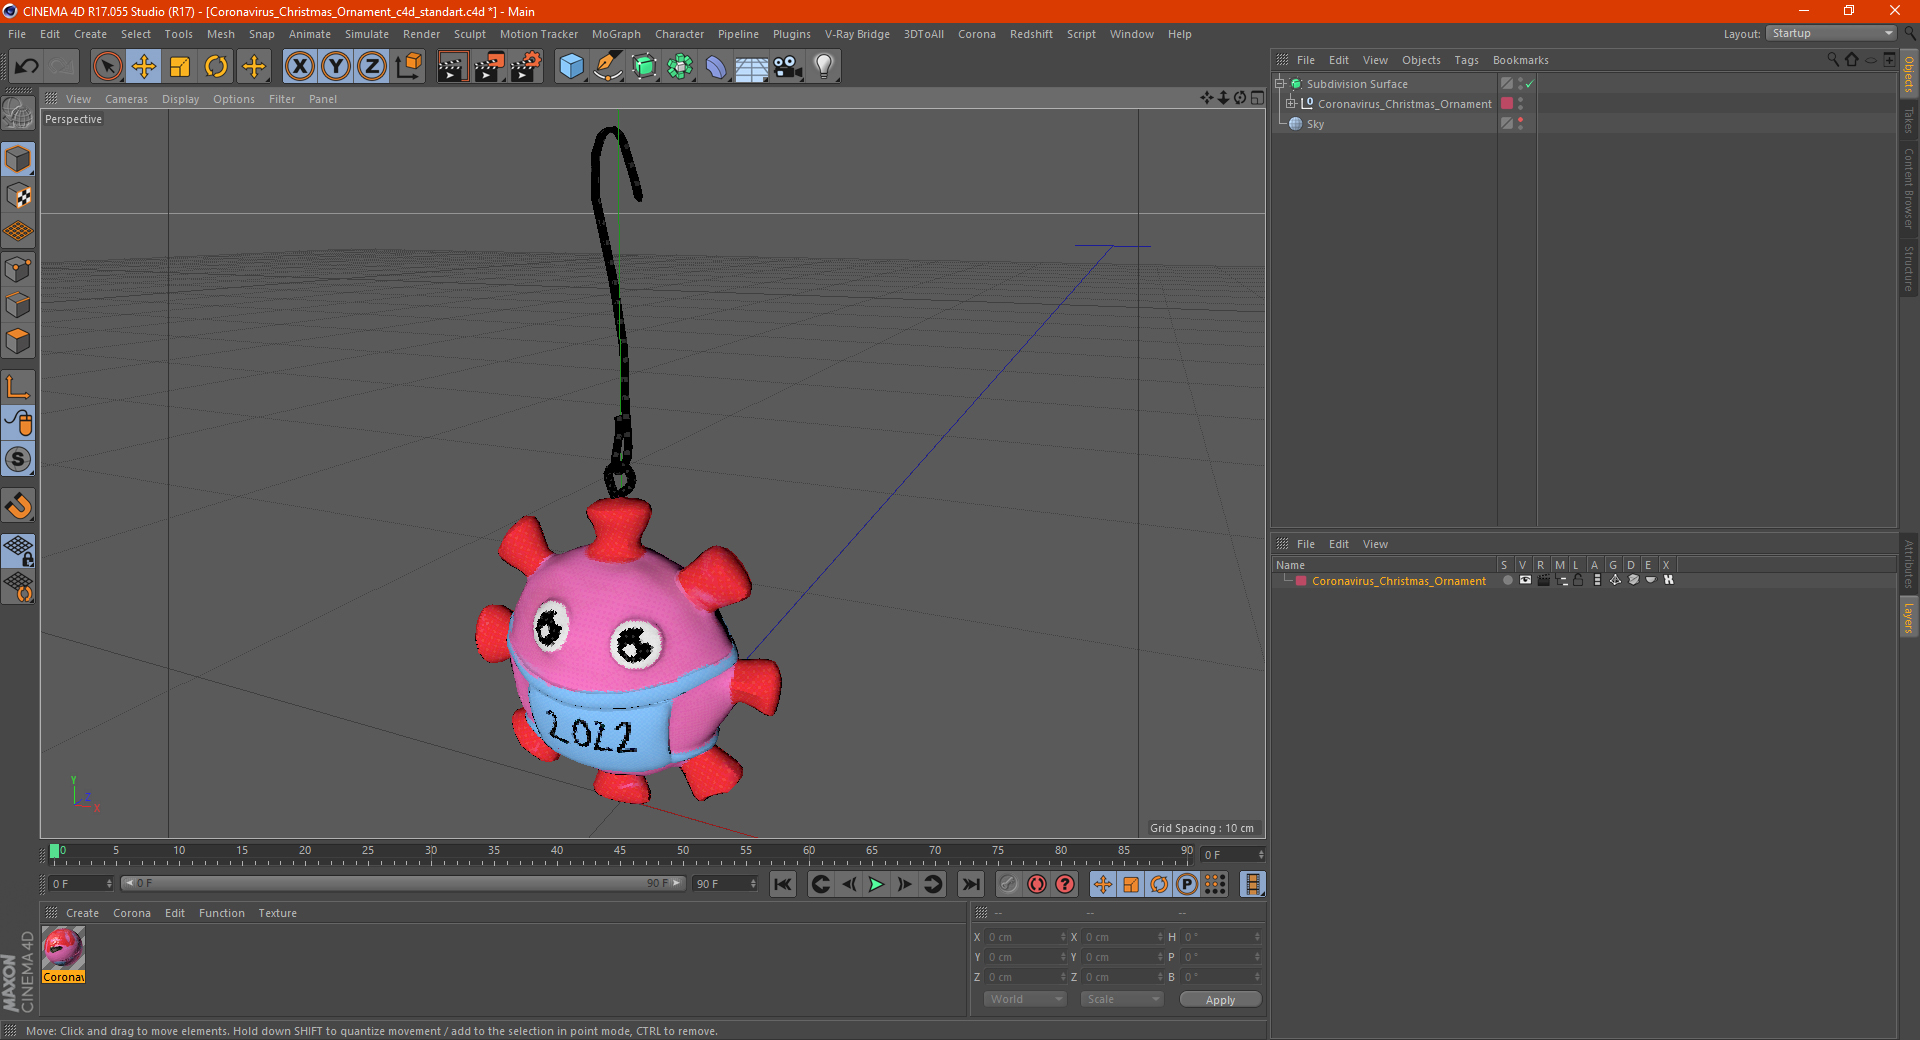This screenshot has width=1920, height=1040.
Task: Click the preview range bar 0 F to 90 F
Action: (x=402, y=883)
